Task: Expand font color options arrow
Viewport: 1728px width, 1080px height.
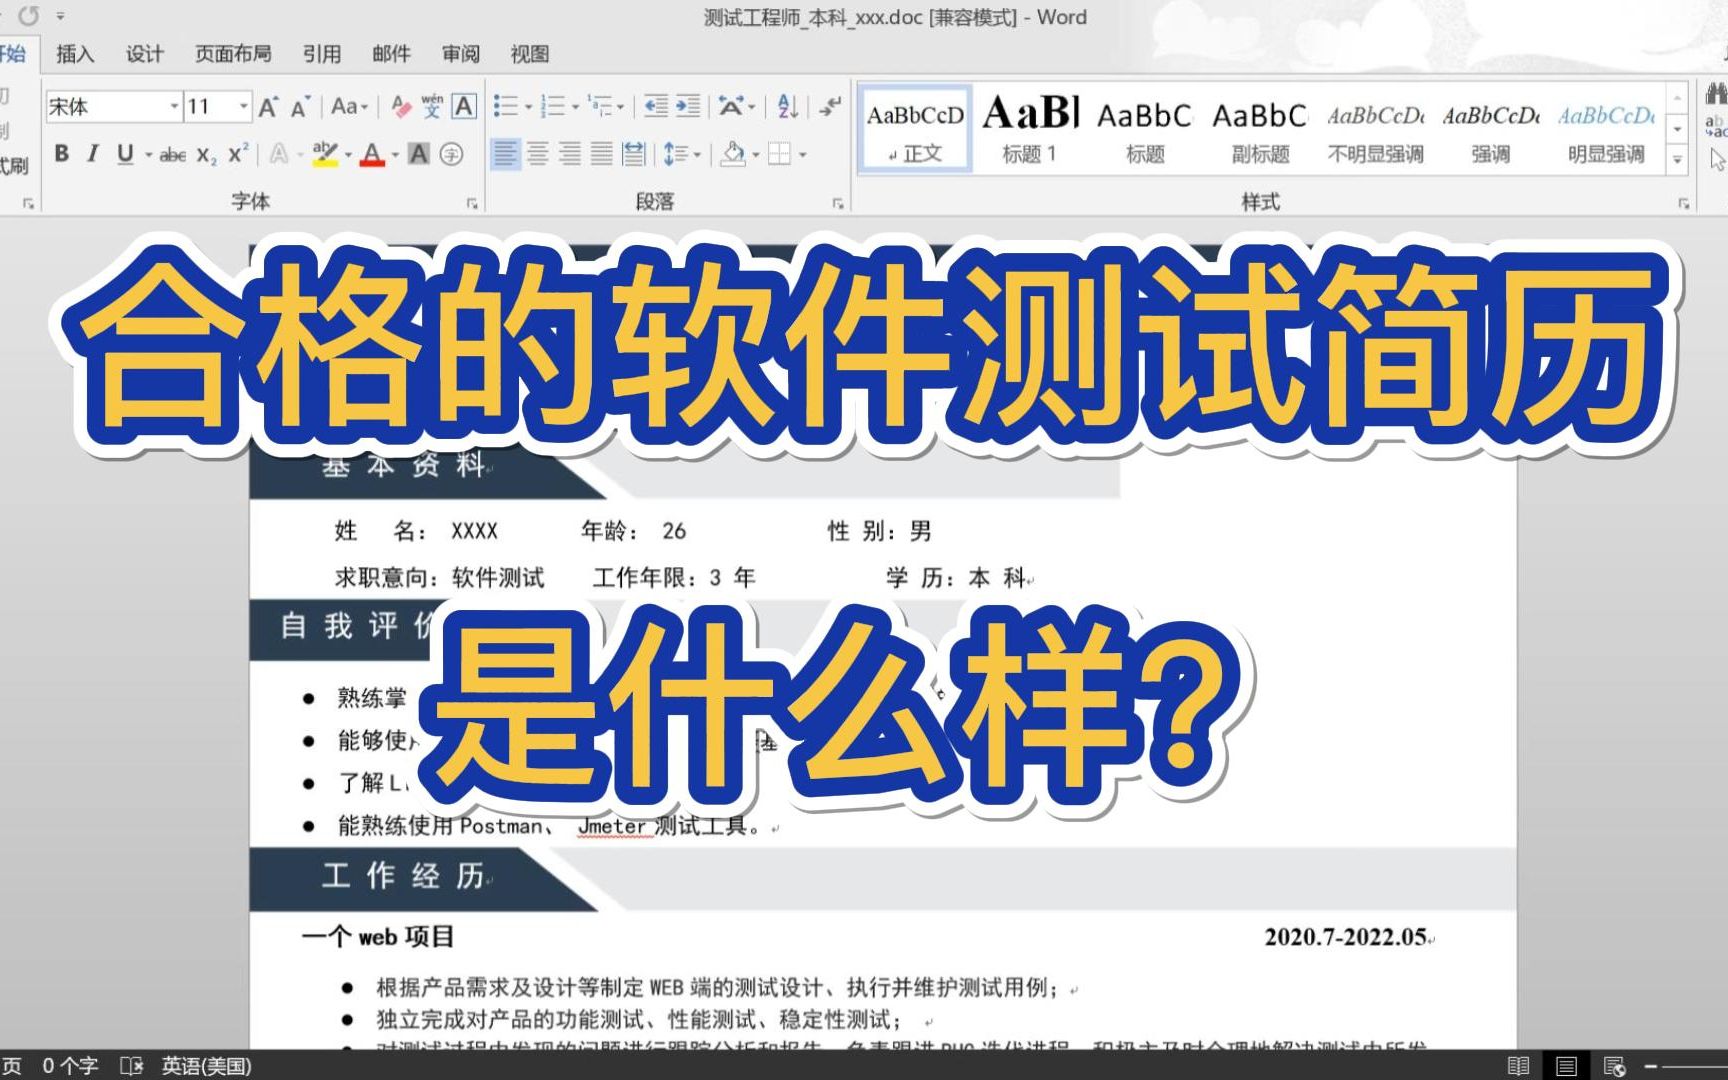Action: click(395, 155)
